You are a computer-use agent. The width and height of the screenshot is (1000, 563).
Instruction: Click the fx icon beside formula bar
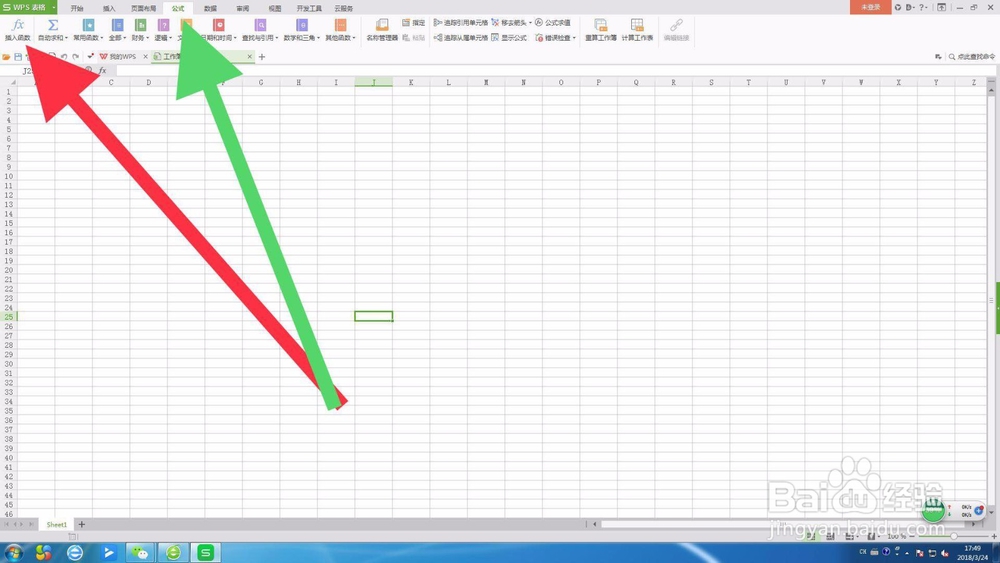click(102, 71)
